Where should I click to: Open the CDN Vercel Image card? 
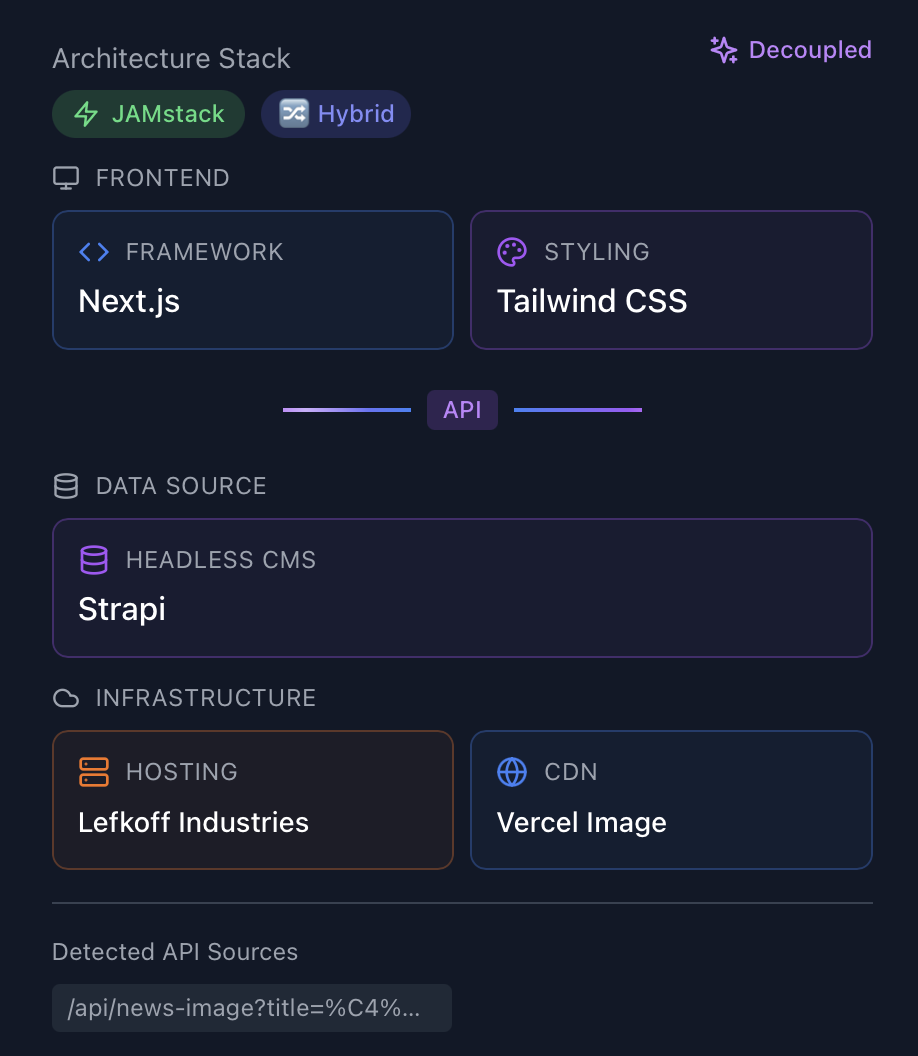(671, 800)
